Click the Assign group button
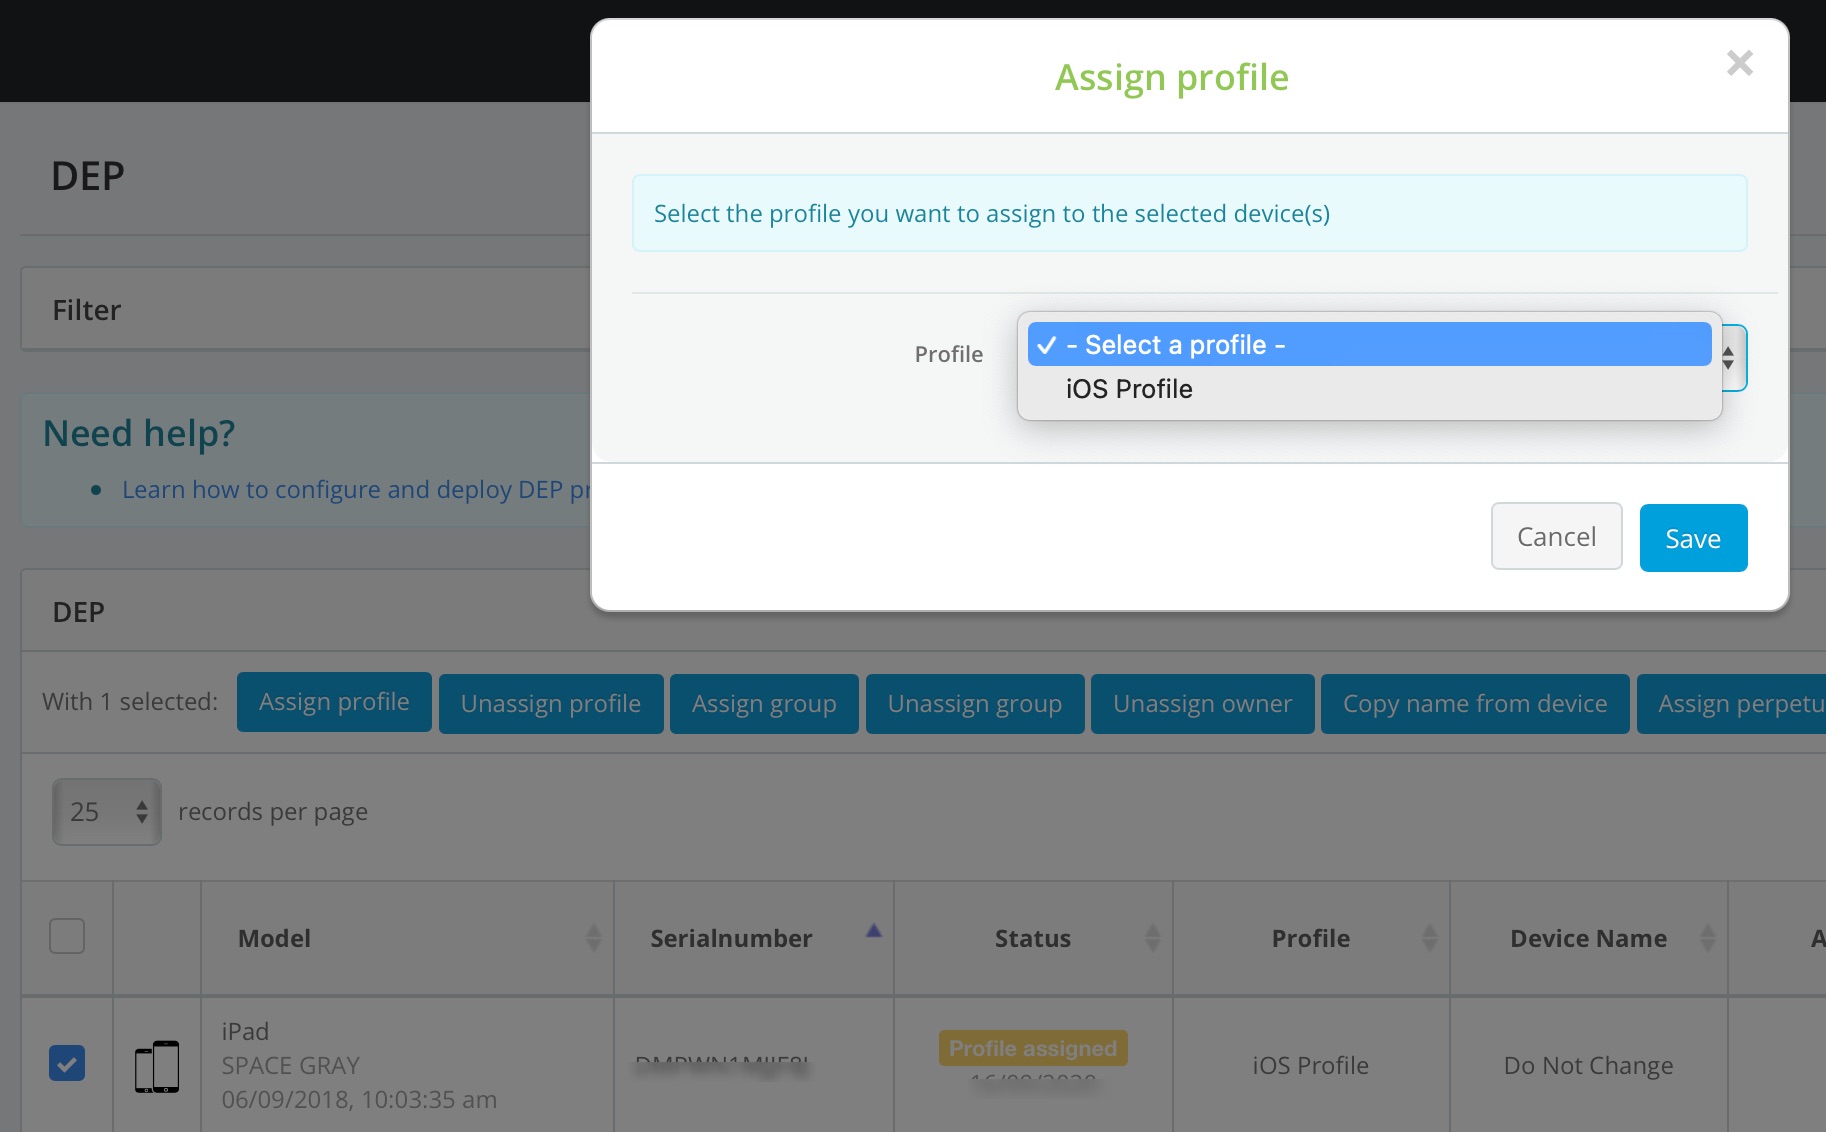Viewport: 1826px width, 1132px height. (764, 703)
